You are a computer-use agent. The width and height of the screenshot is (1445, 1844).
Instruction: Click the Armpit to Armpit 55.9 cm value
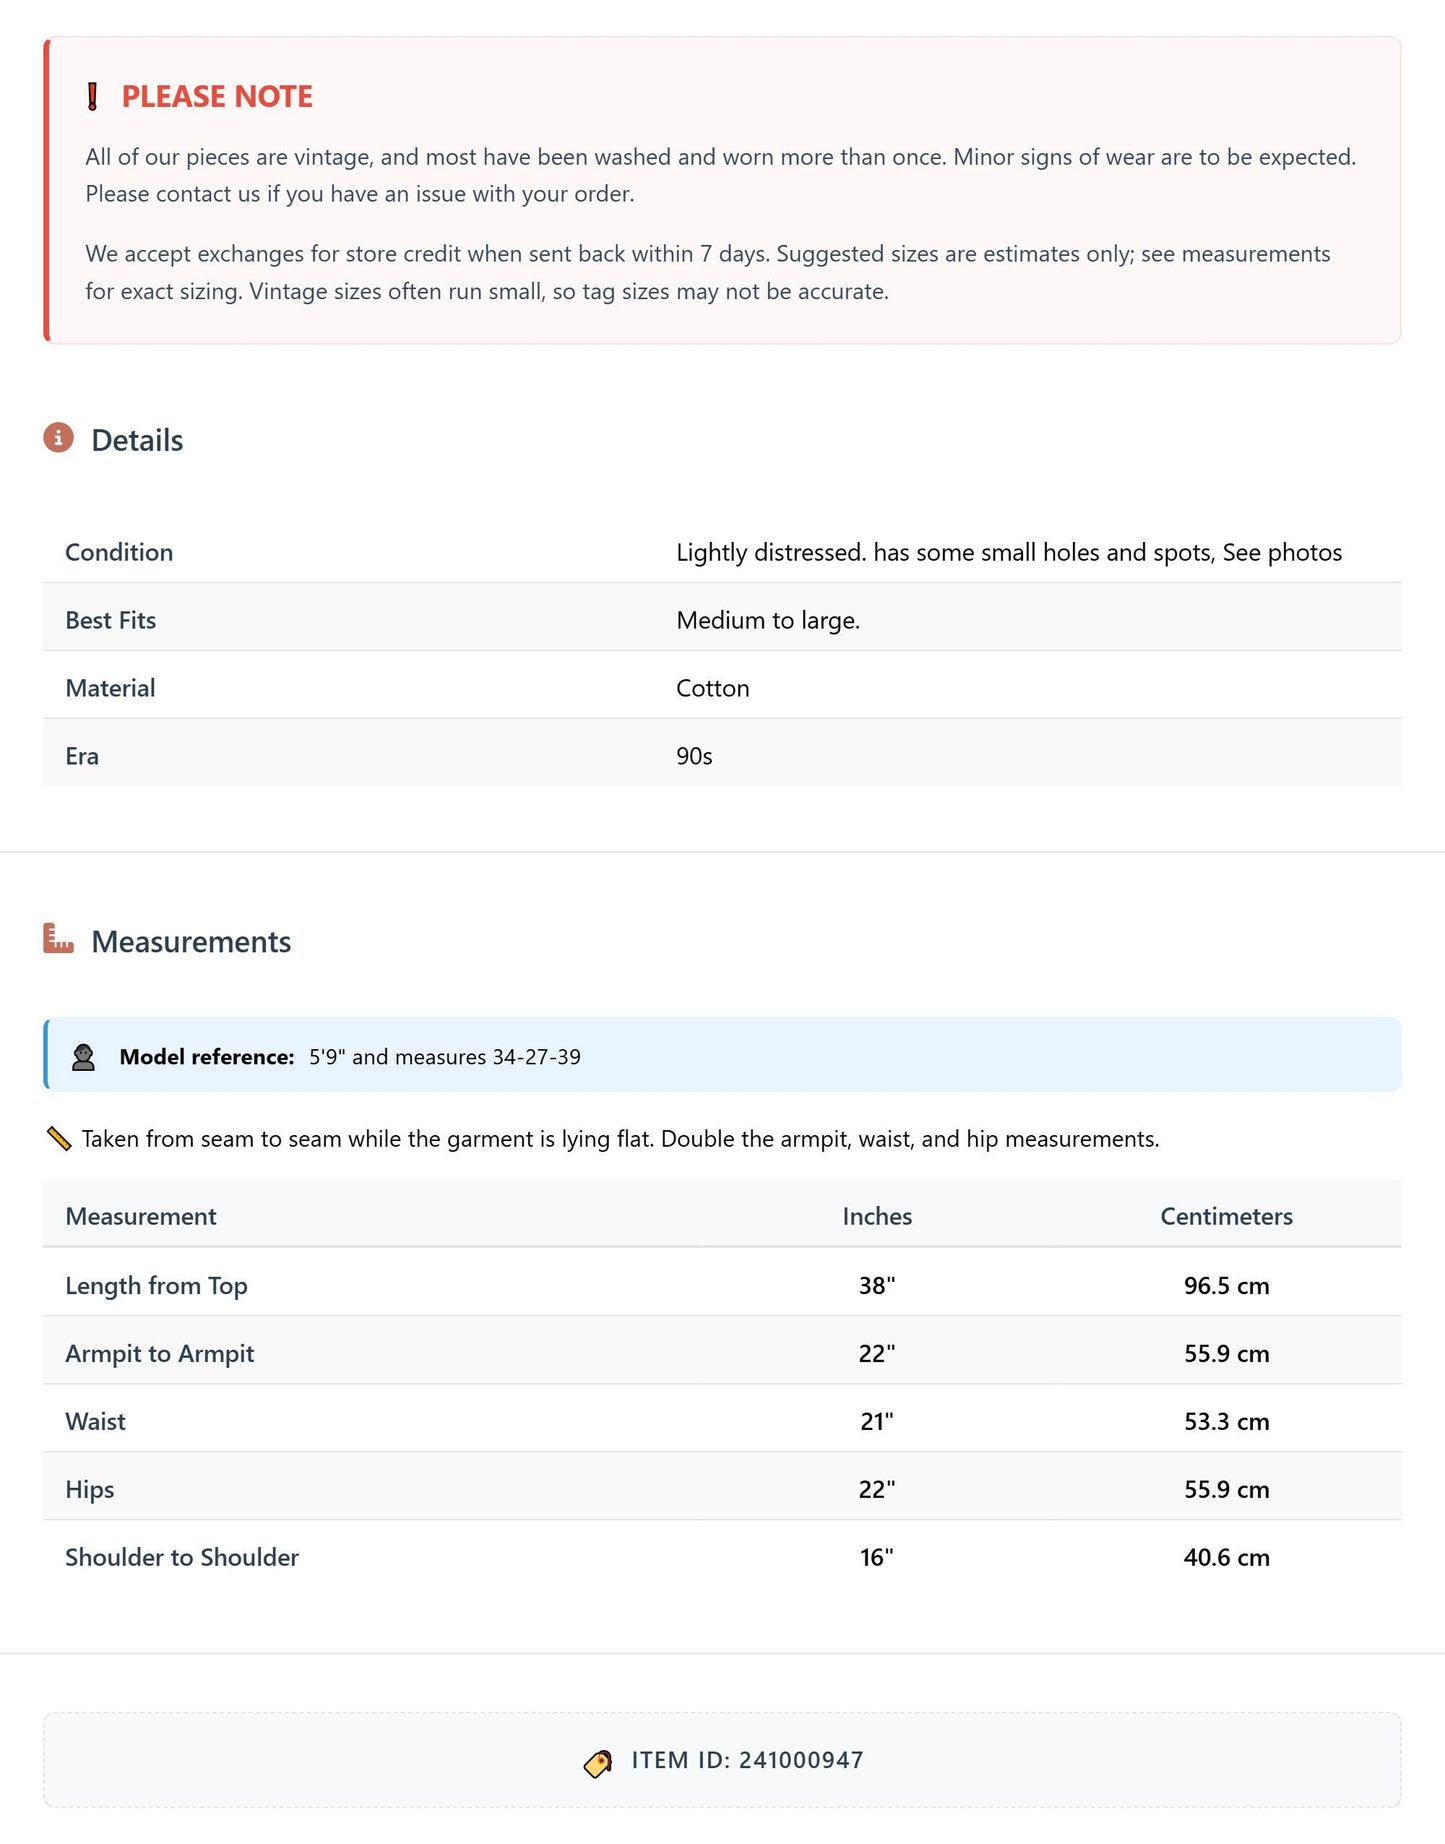[1226, 1354]
